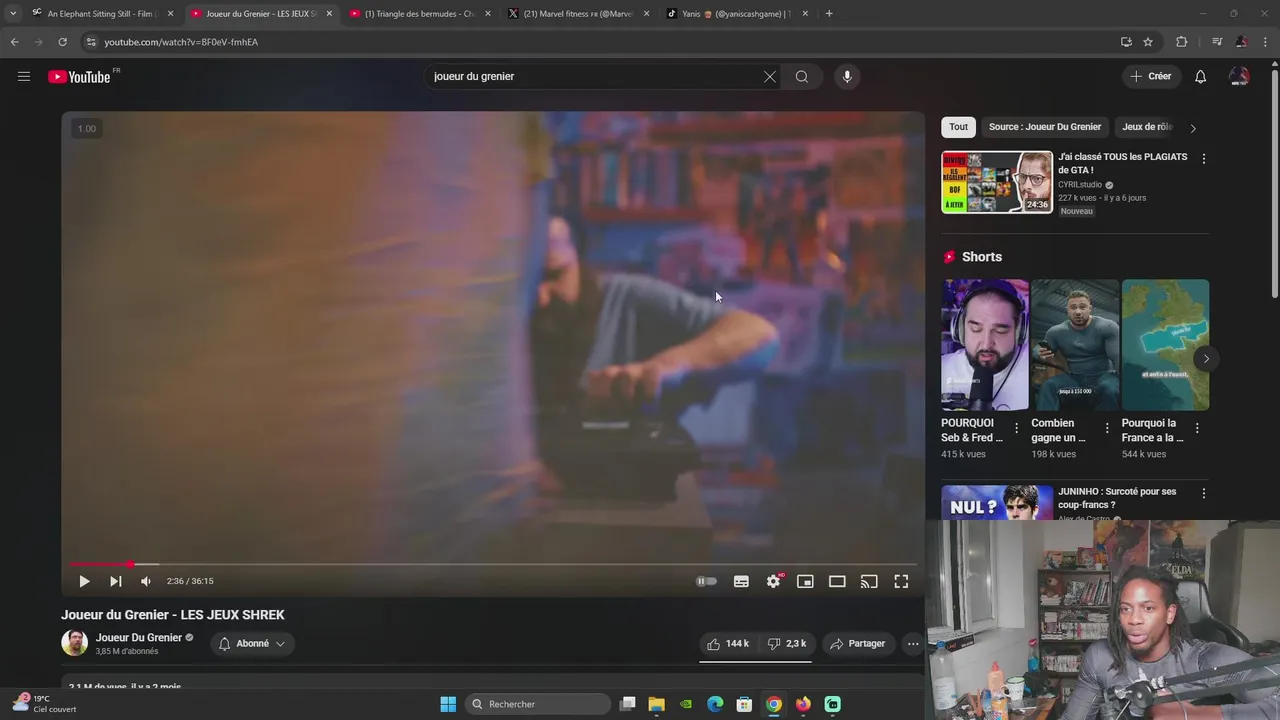Switch to Marvel fitness X tab
The image size is (1280, 720).
(579, 14)
